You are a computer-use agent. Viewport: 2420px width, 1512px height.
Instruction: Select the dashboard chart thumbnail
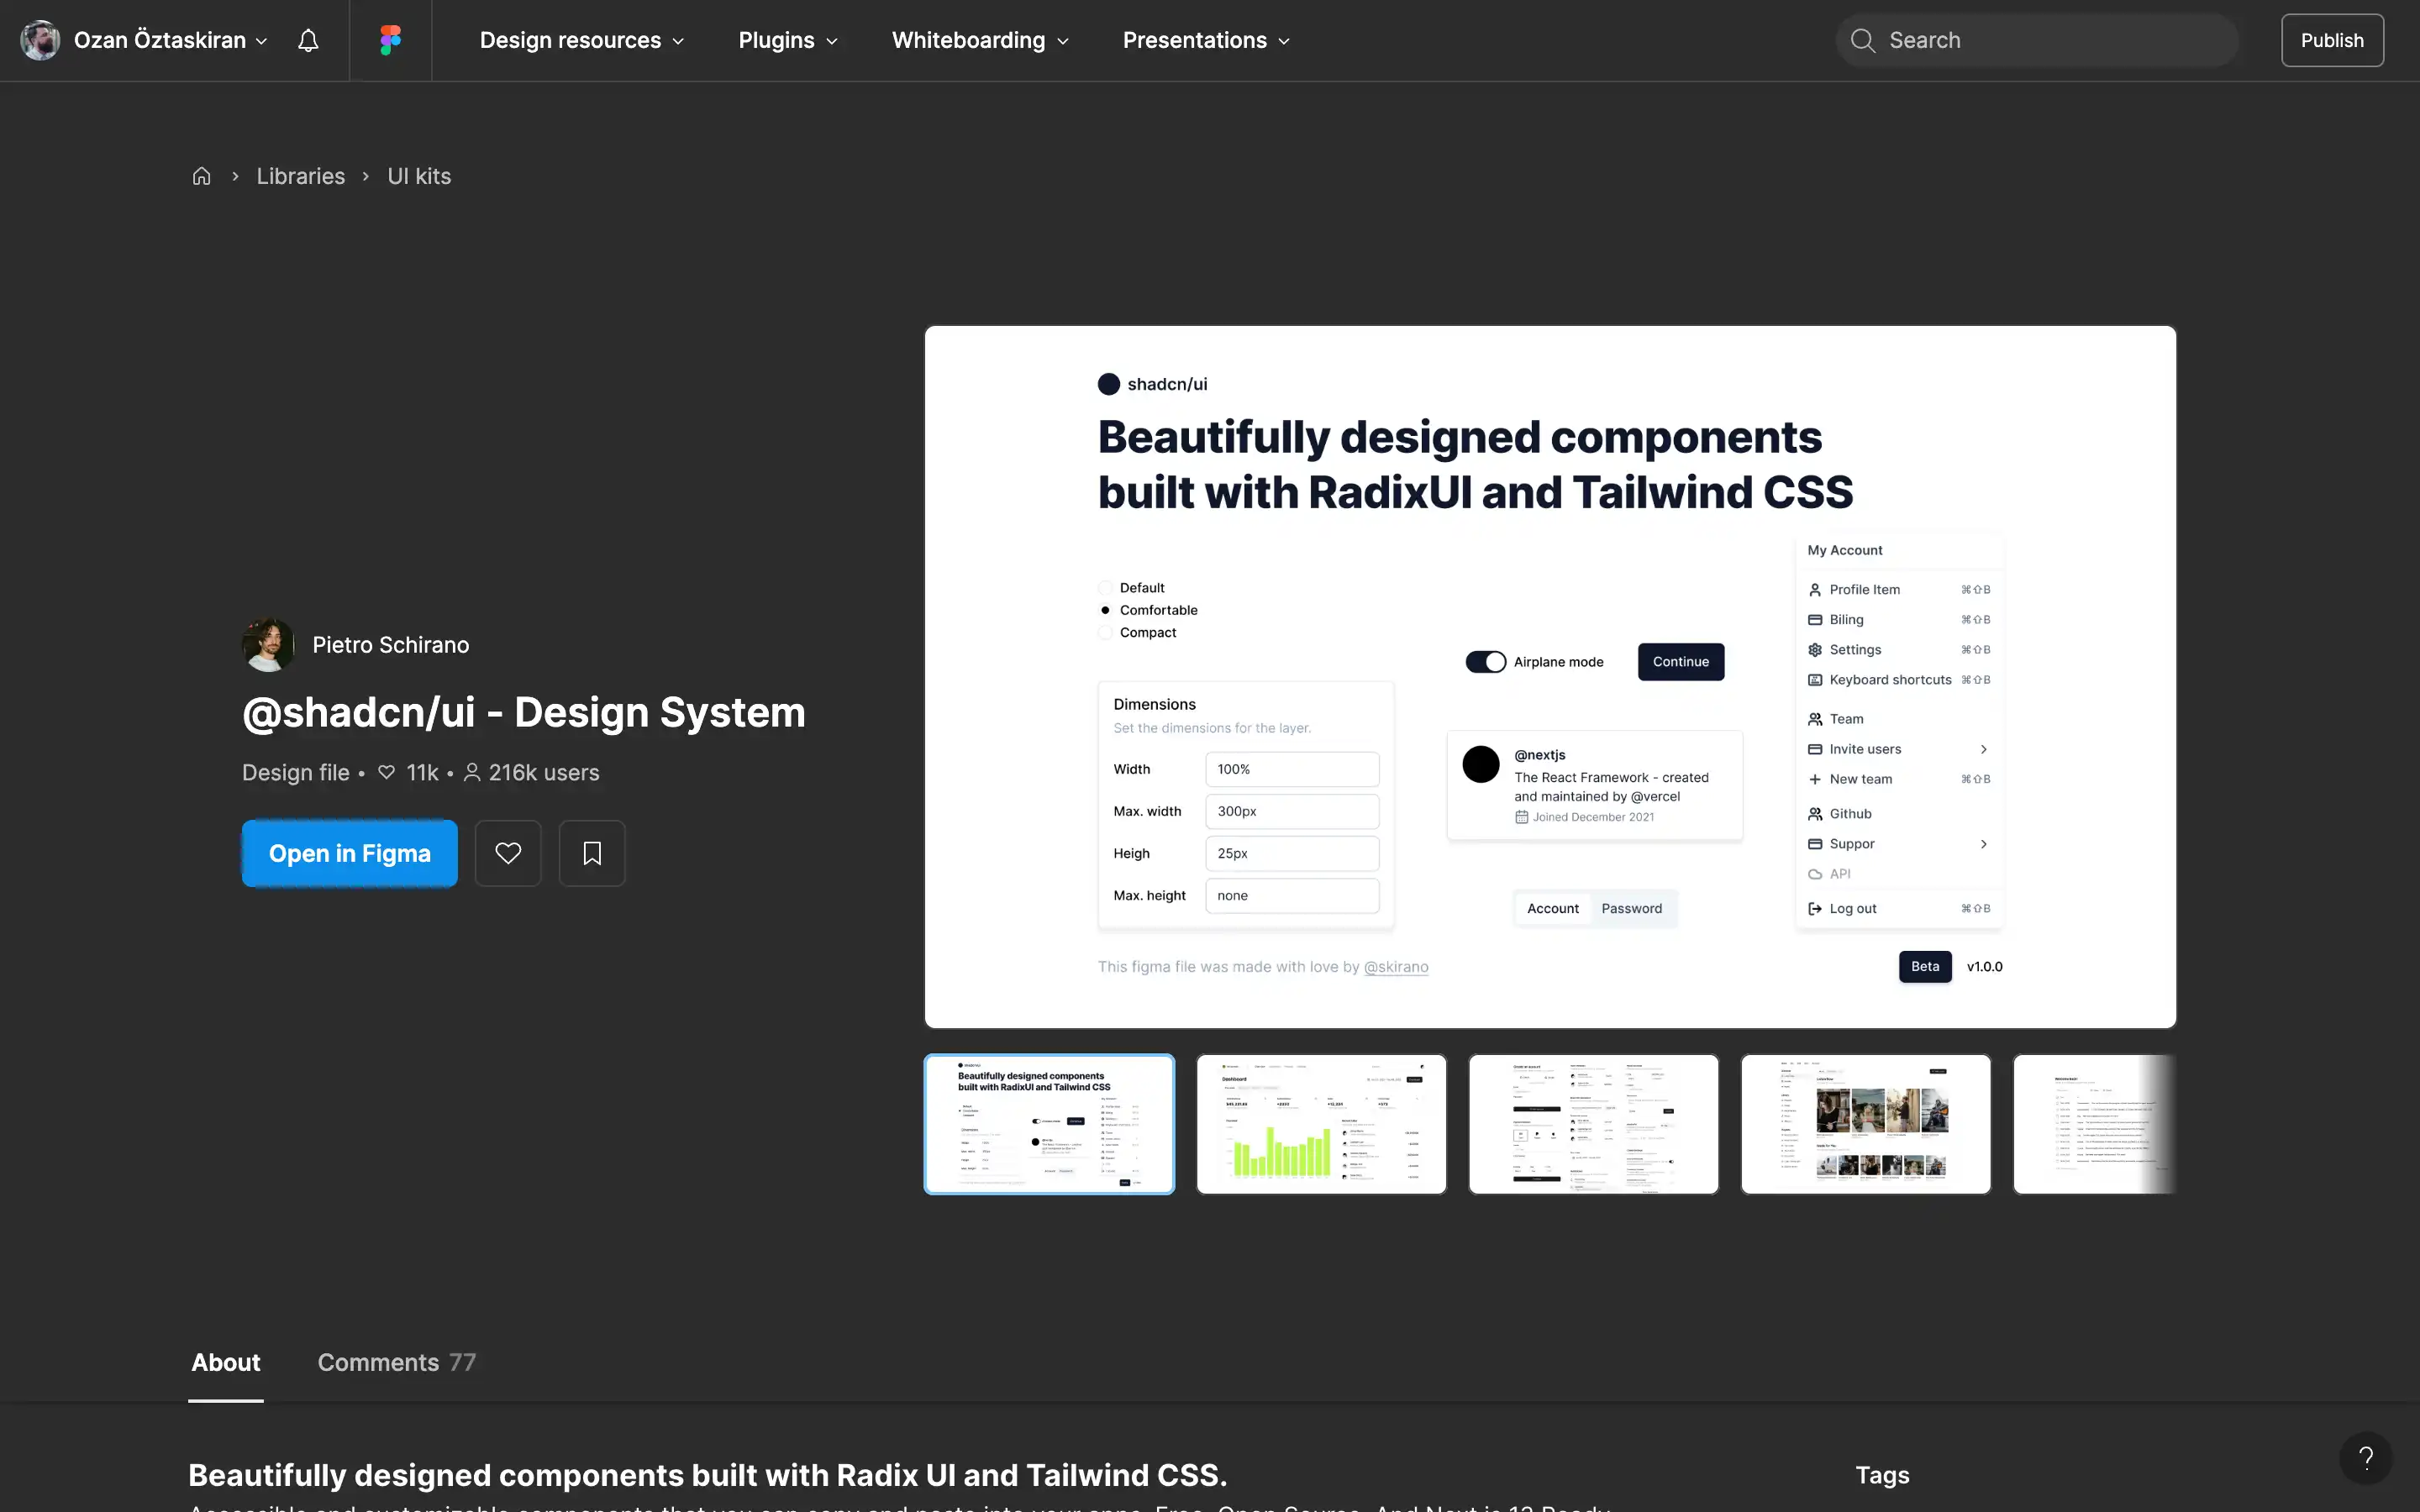point(1321,1124)
